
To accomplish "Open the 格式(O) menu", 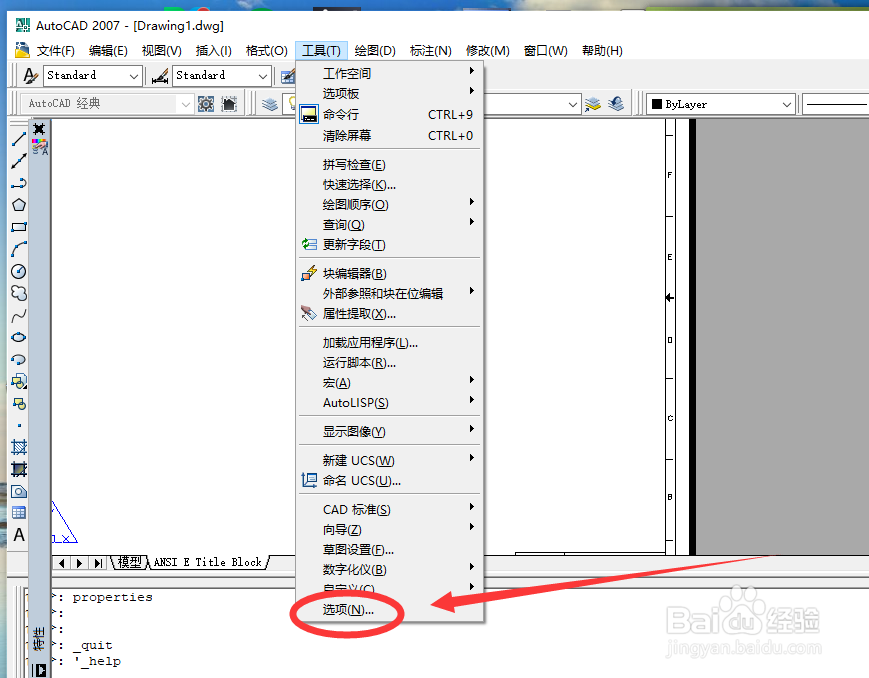I will click(267, 50).
